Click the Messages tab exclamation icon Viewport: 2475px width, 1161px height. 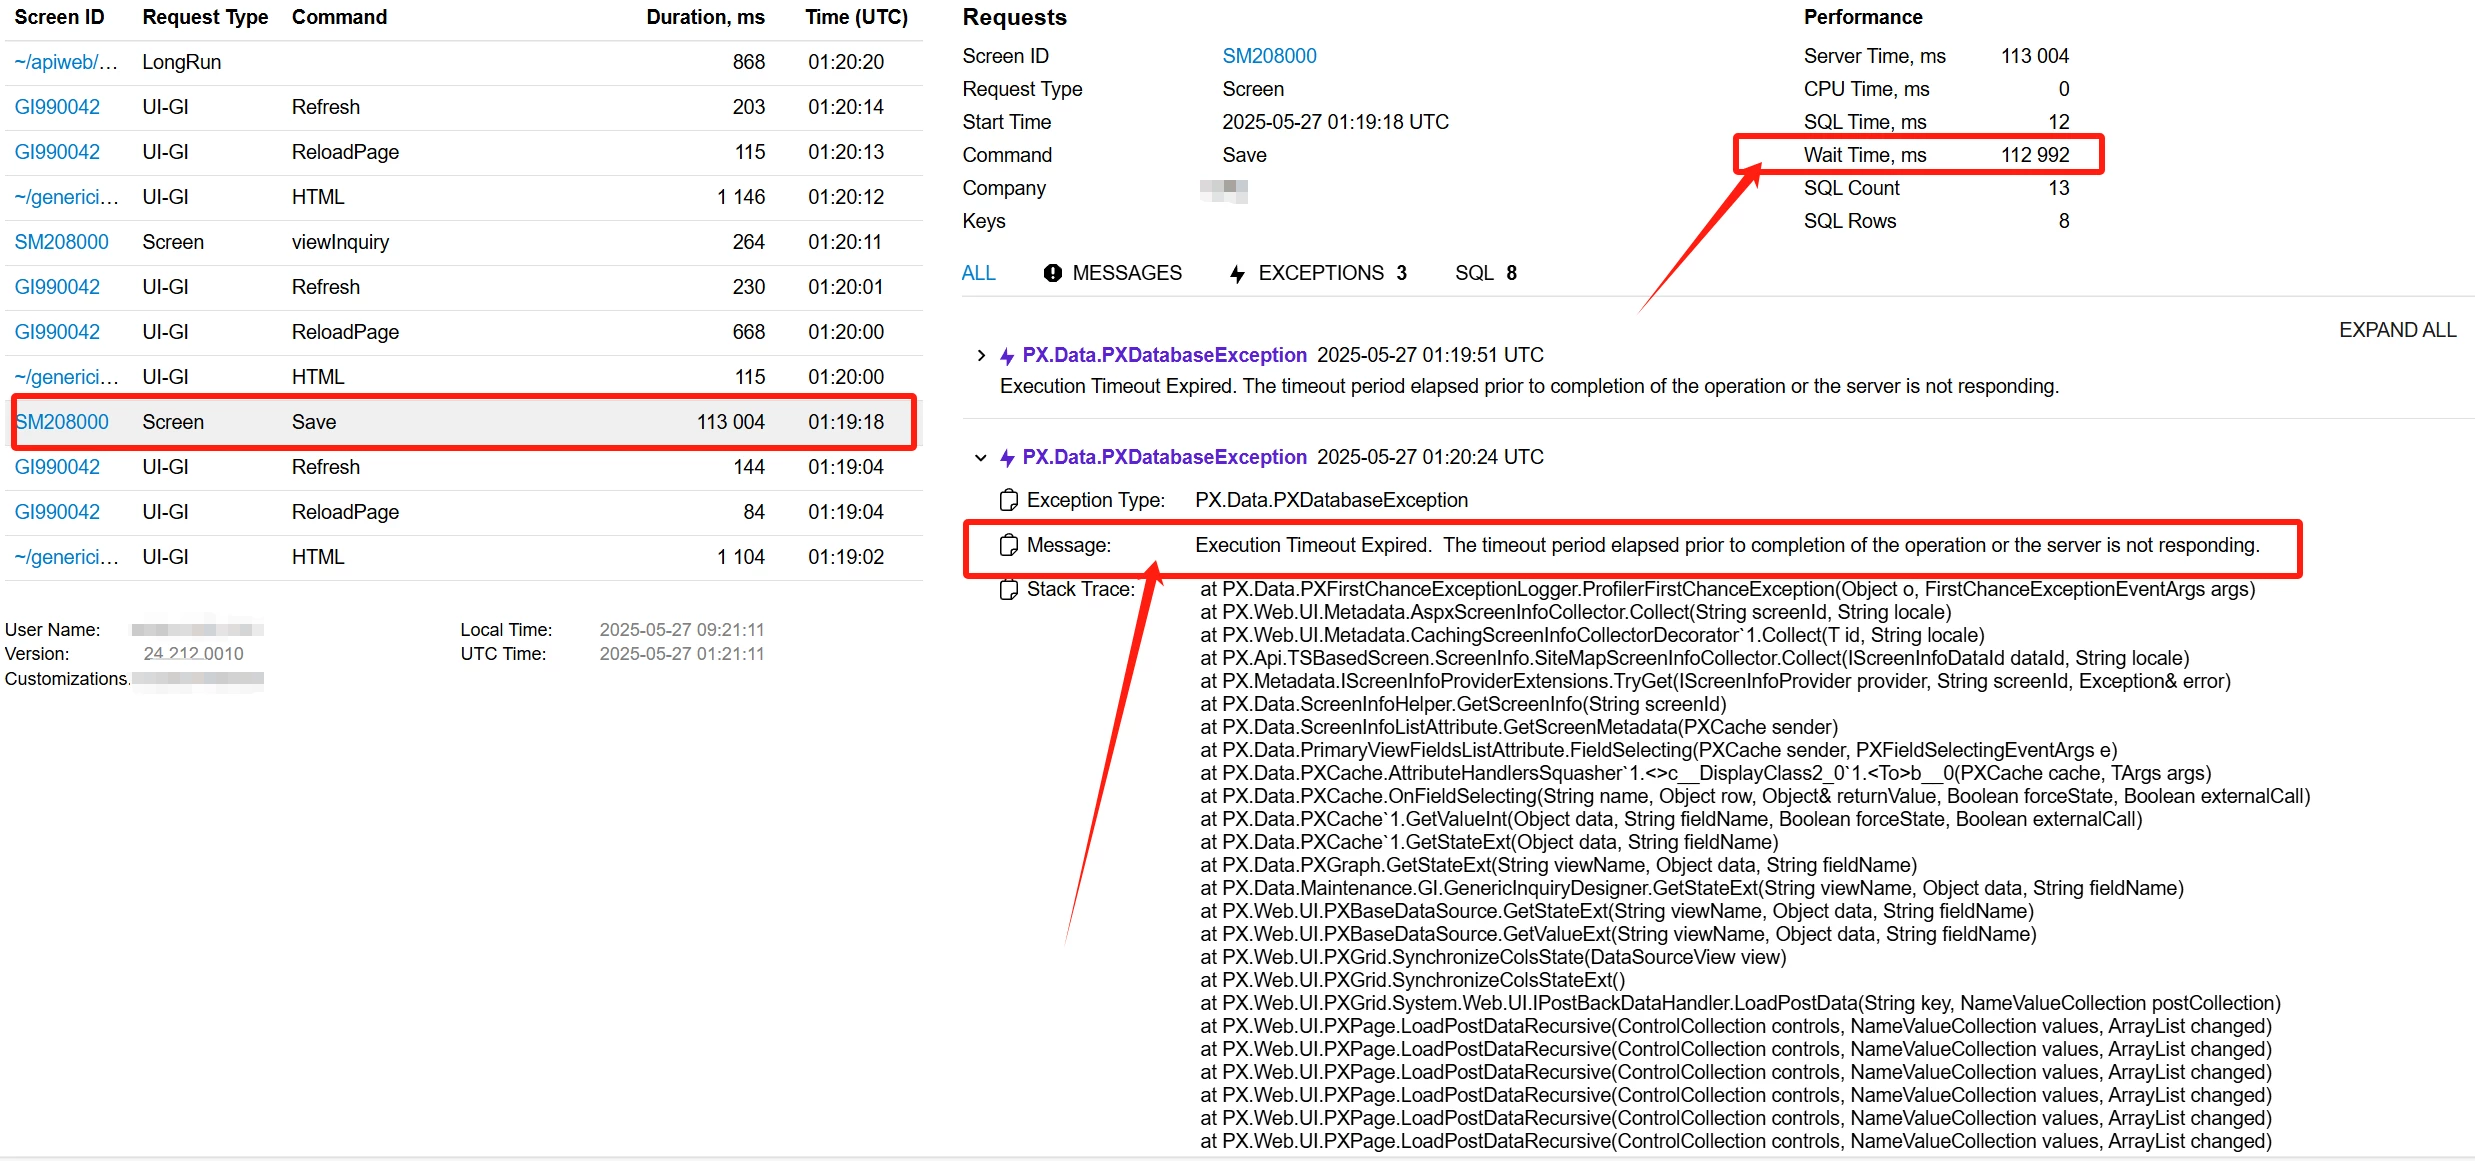pos(1052,273)
